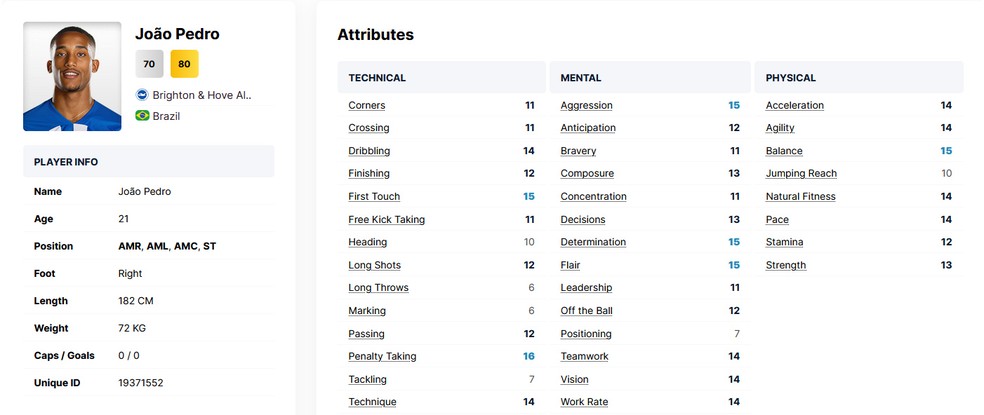The image size is (984, 415).
Task: Click the First Touch attribute link
Action: click(374, 197)
